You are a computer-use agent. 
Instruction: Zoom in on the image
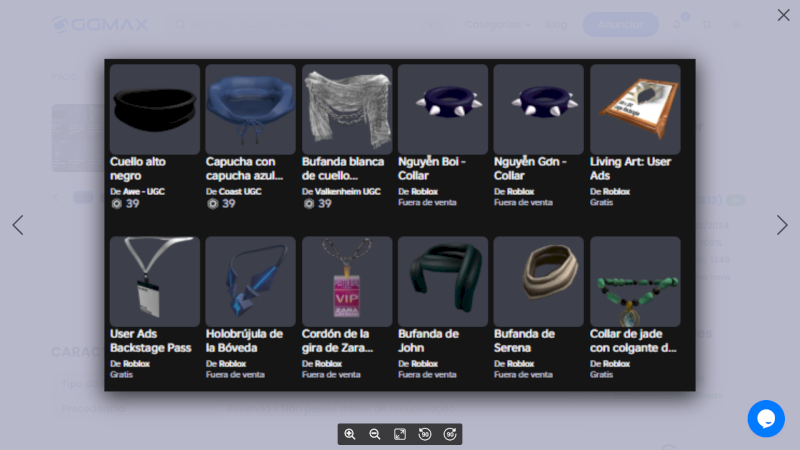(350, 434)
